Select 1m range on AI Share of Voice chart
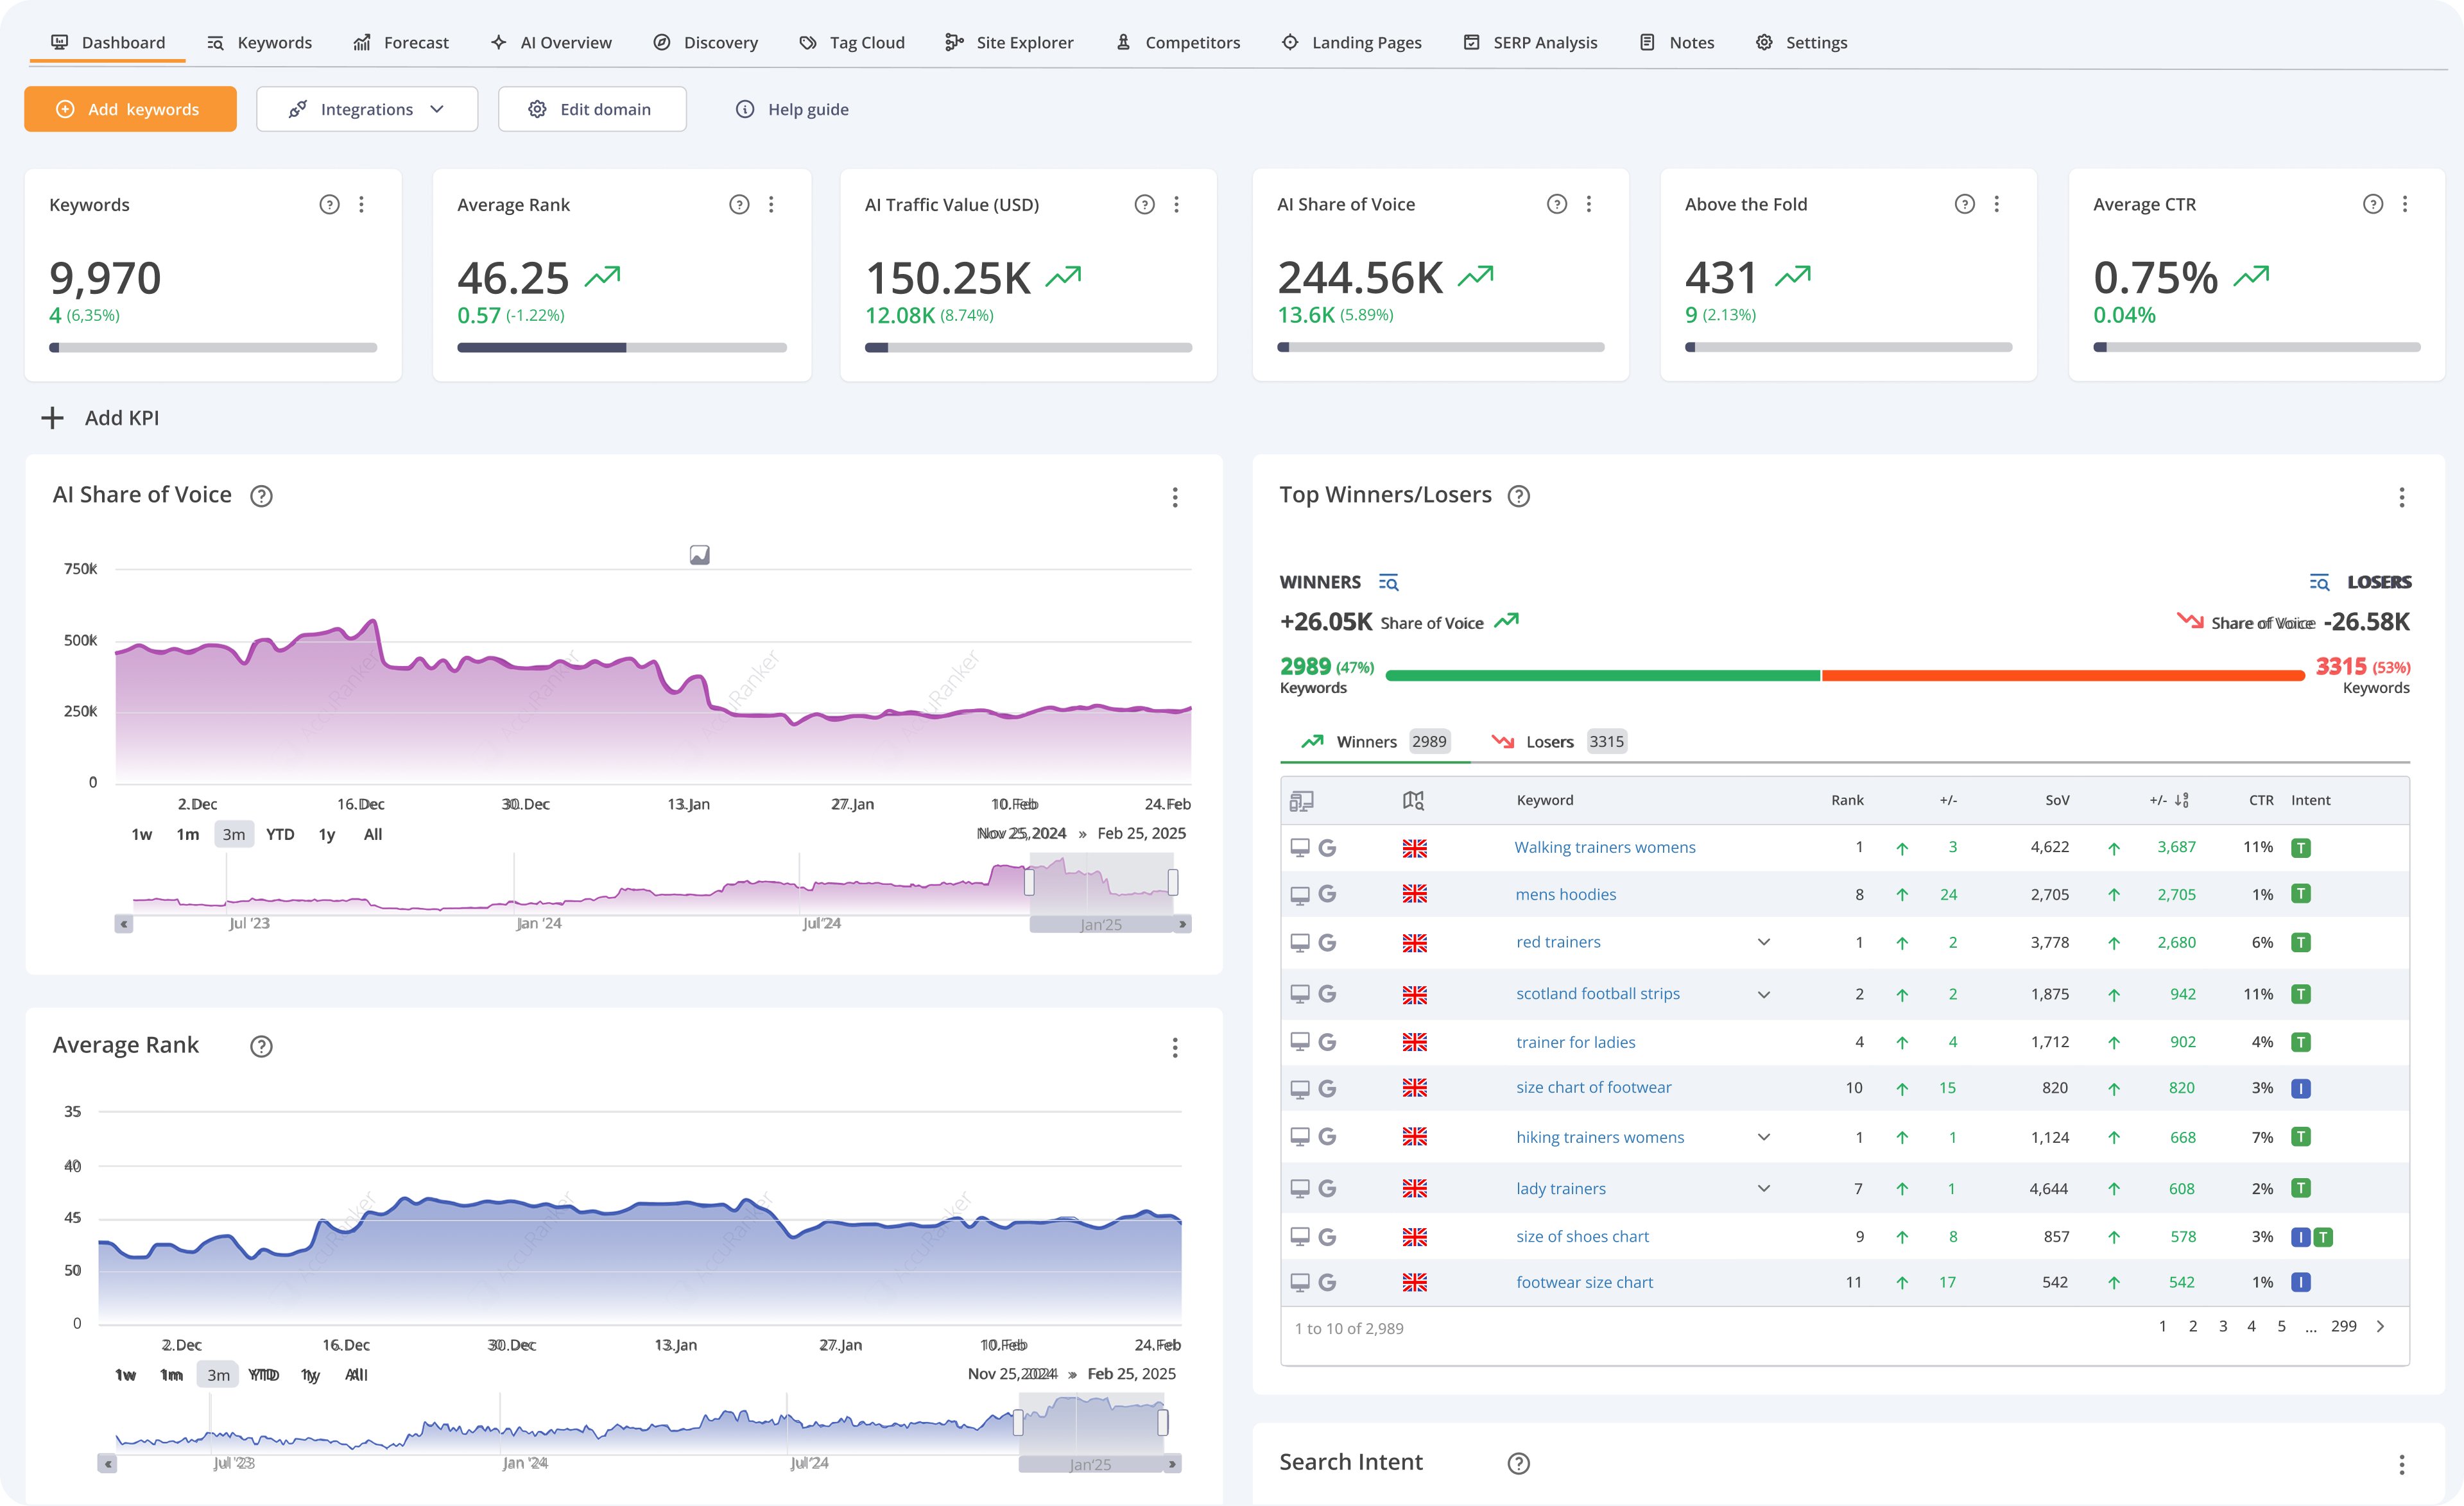This screenshot has width=2464, height=1506. tap(187, 834)
